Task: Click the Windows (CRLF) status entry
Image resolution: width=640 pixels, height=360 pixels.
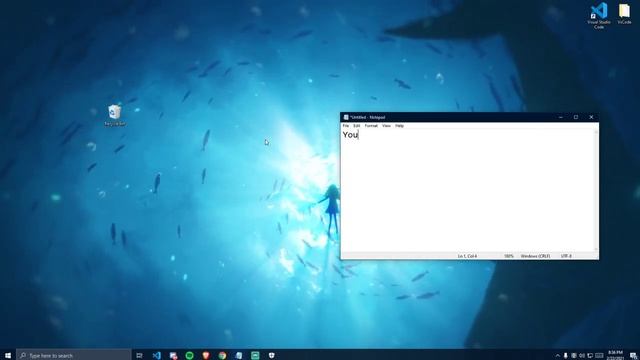Action: pyautogui.click(x=535, y=256)
